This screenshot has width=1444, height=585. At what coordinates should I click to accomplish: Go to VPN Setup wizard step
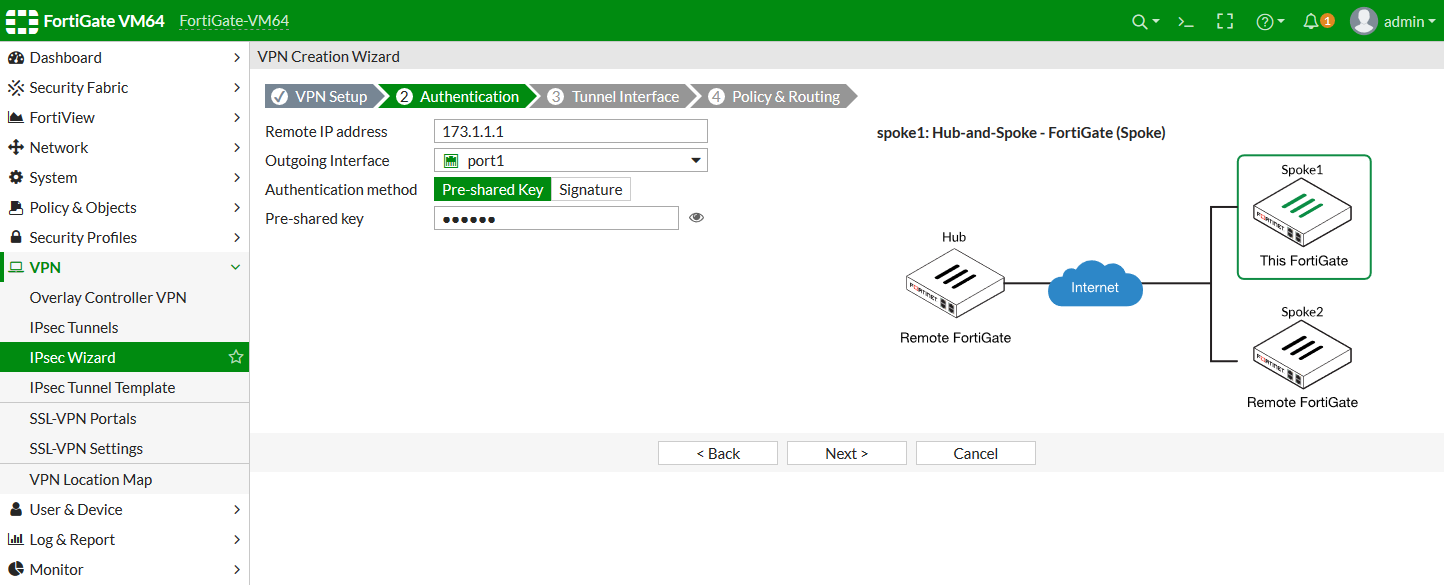point(322,96)
